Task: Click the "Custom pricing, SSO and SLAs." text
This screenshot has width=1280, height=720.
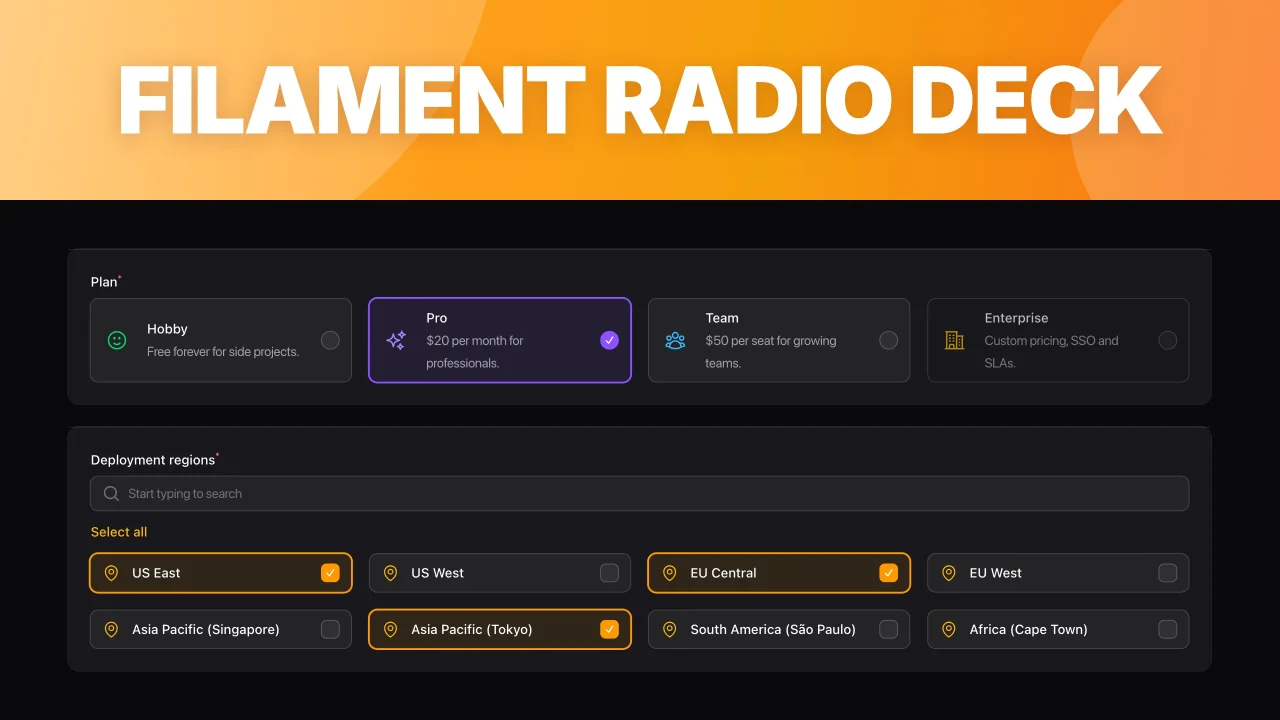Action: [1051, 352]
